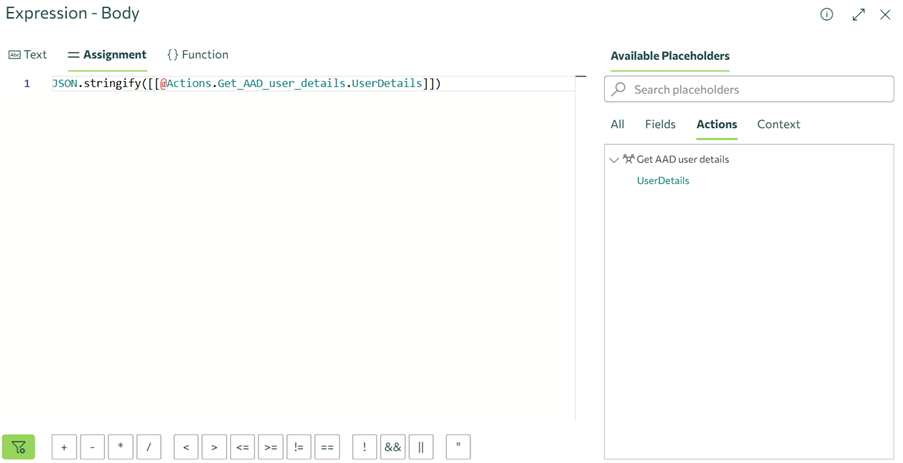Viewport: 903px width, 463px height.
Task: Switch to the Function tab
Action: [197, 55]
